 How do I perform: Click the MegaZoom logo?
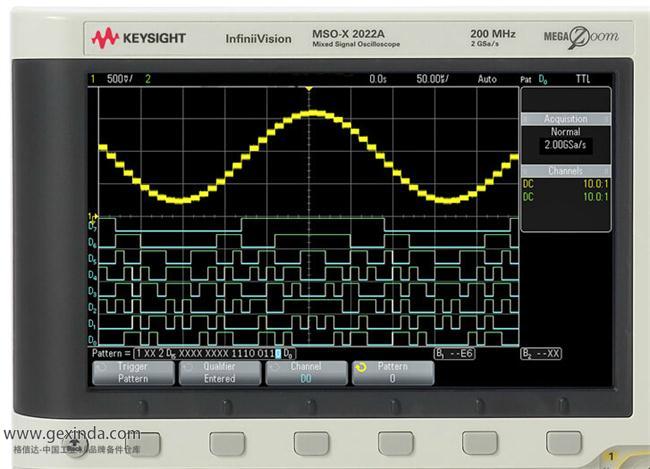[580, 38]
